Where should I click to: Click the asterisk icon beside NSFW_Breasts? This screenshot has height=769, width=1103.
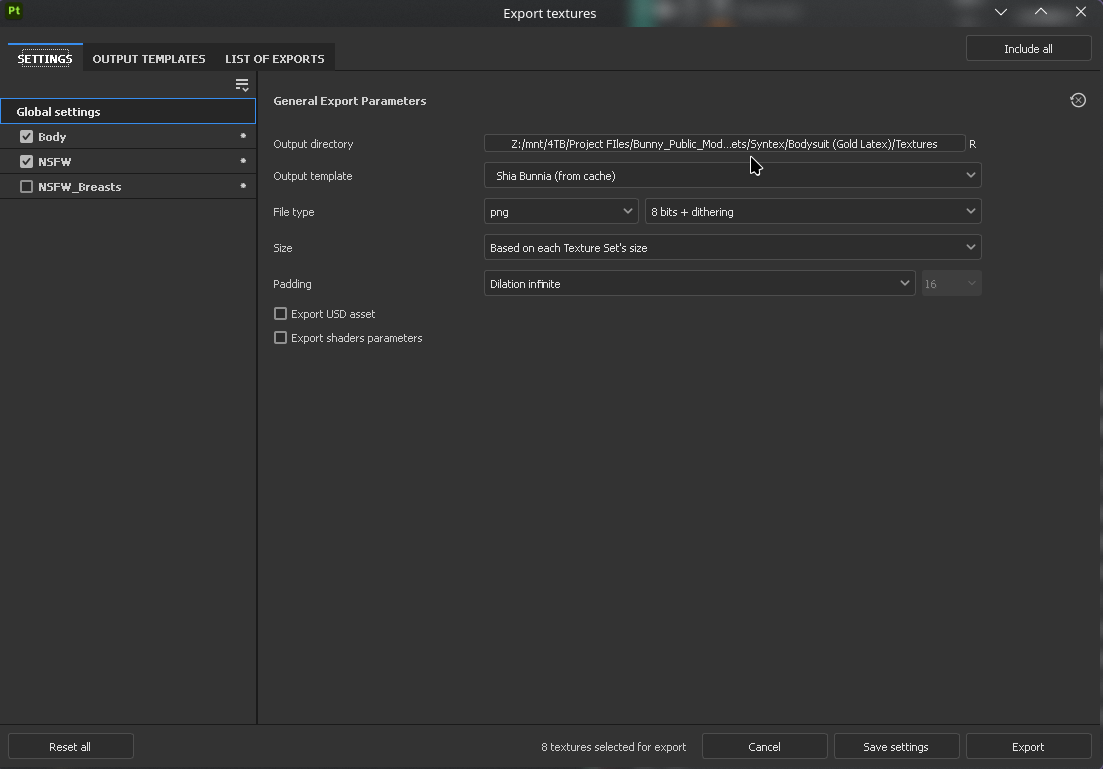click(243, 187)
